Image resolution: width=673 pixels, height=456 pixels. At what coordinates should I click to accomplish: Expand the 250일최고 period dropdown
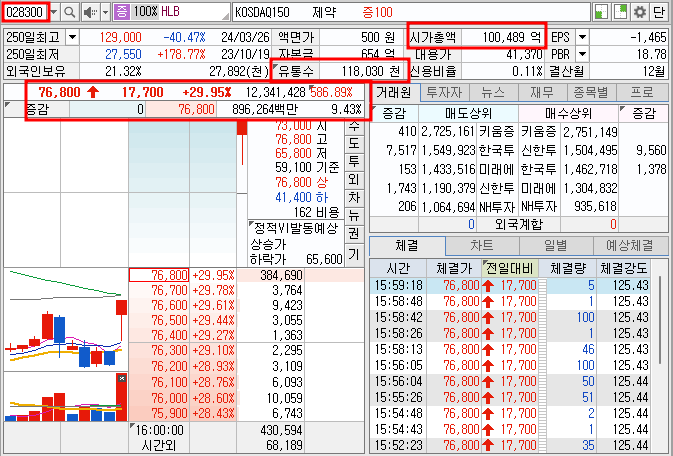tap(73, 37)
